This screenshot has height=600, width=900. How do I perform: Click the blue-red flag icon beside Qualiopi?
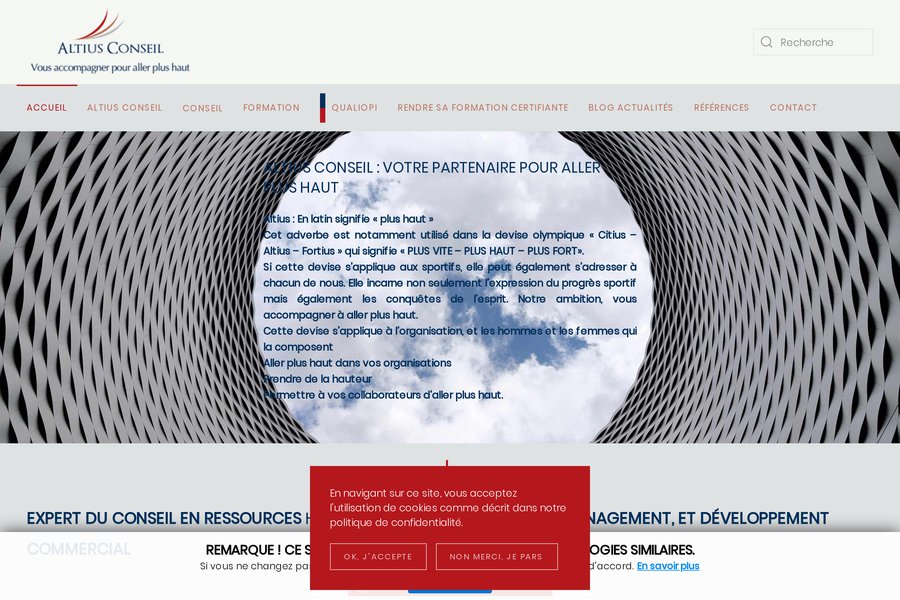(x=323, y=108)
